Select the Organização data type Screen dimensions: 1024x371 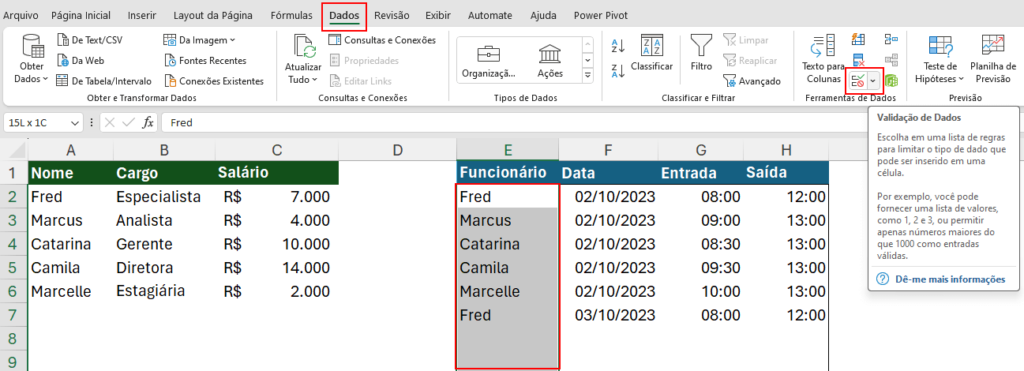point(488,61)
